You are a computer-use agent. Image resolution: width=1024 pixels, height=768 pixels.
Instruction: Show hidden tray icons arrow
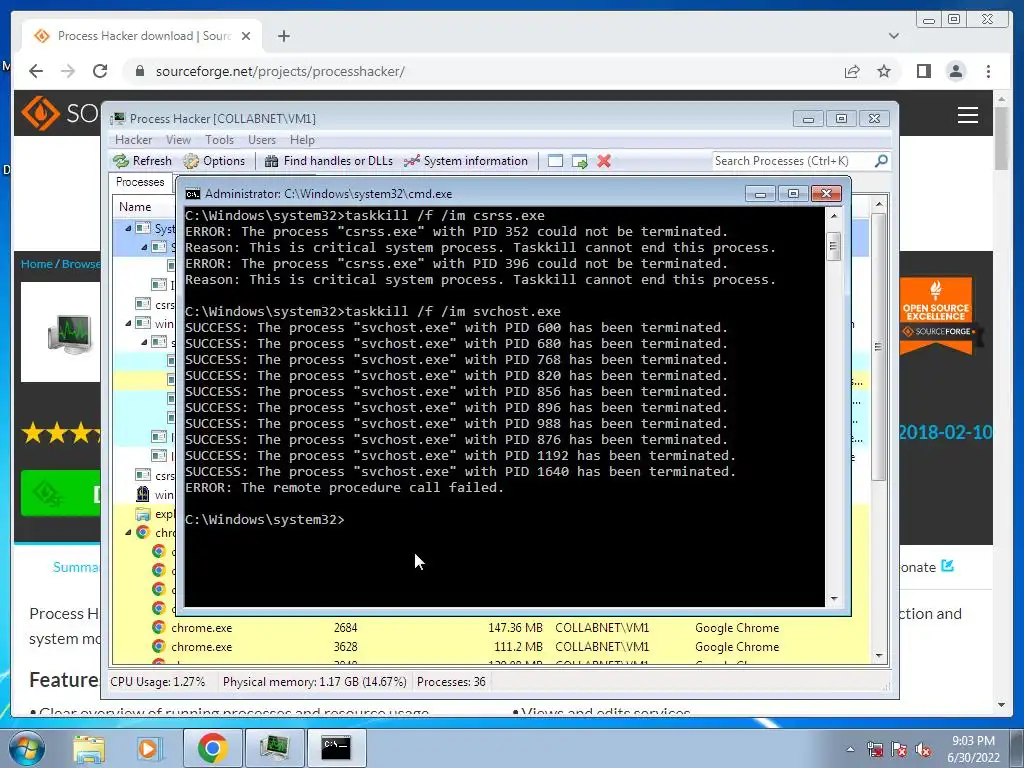pos(850,749)
